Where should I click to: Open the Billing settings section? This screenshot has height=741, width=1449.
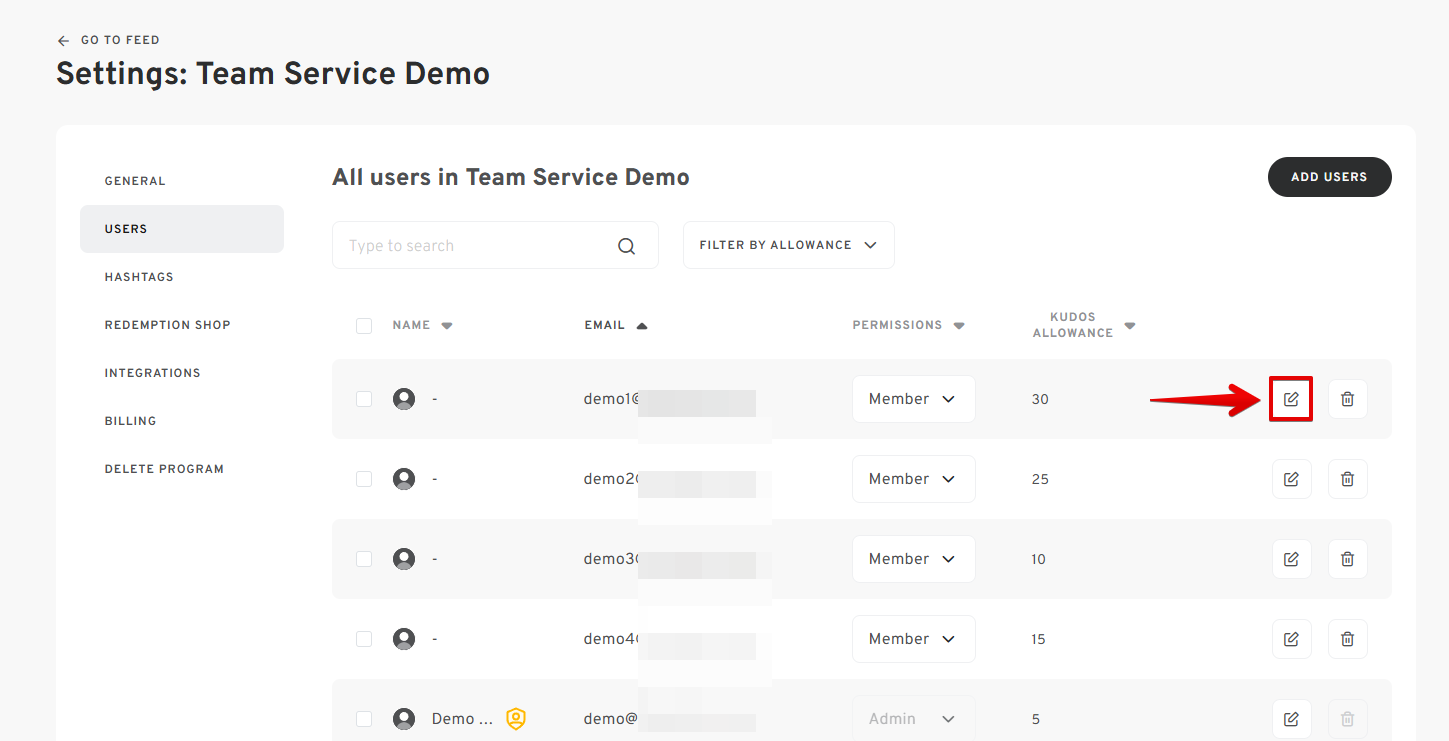click(130, 421)
